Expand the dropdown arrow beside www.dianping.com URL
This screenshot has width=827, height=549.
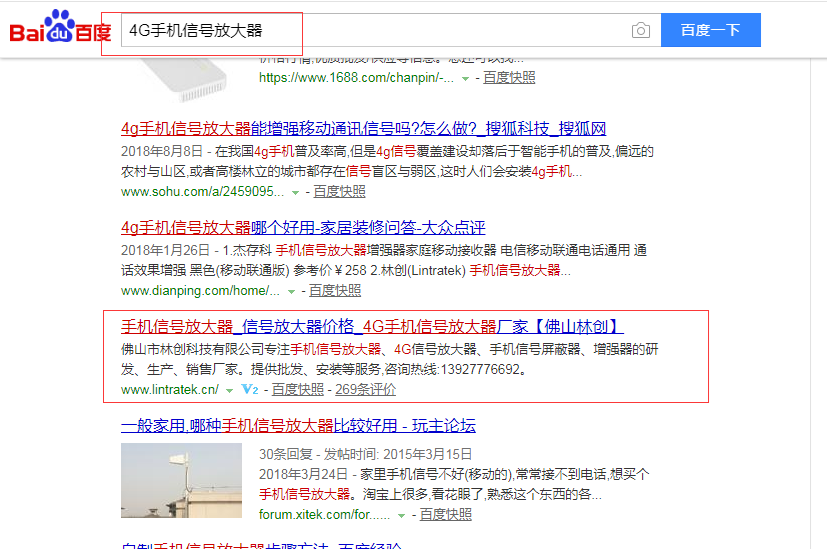coord(291,291)
